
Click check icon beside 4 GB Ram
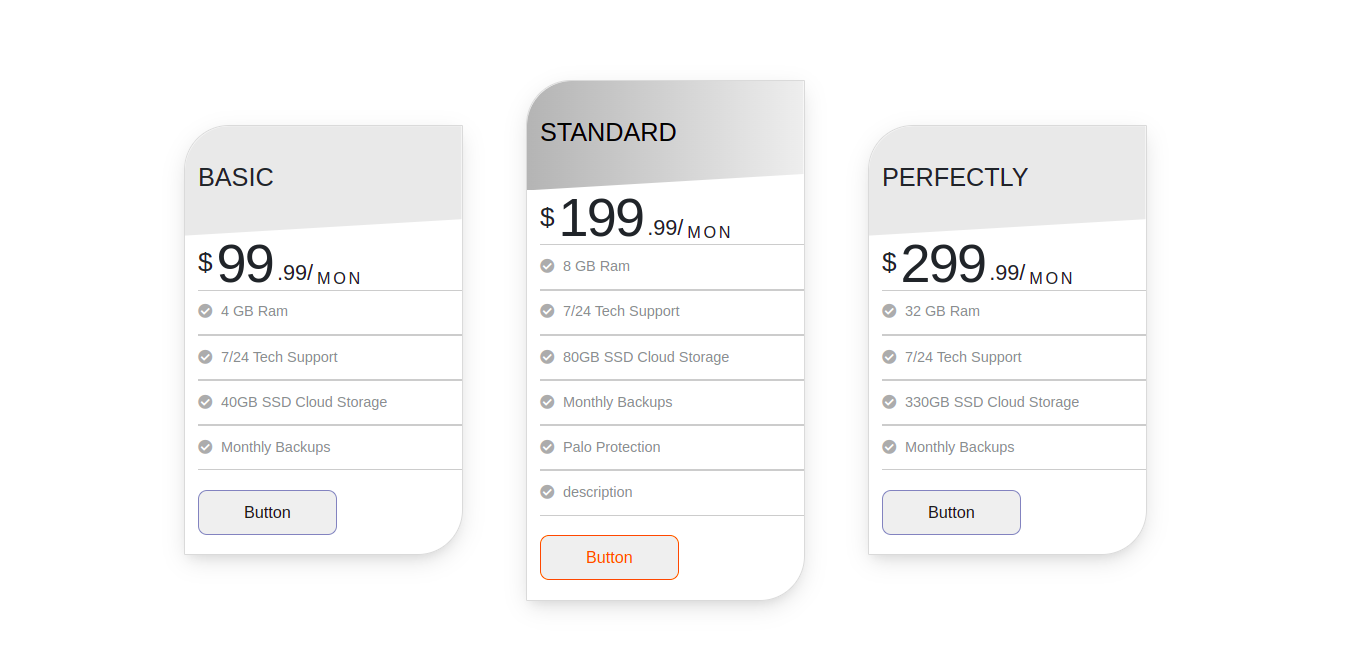205,311
